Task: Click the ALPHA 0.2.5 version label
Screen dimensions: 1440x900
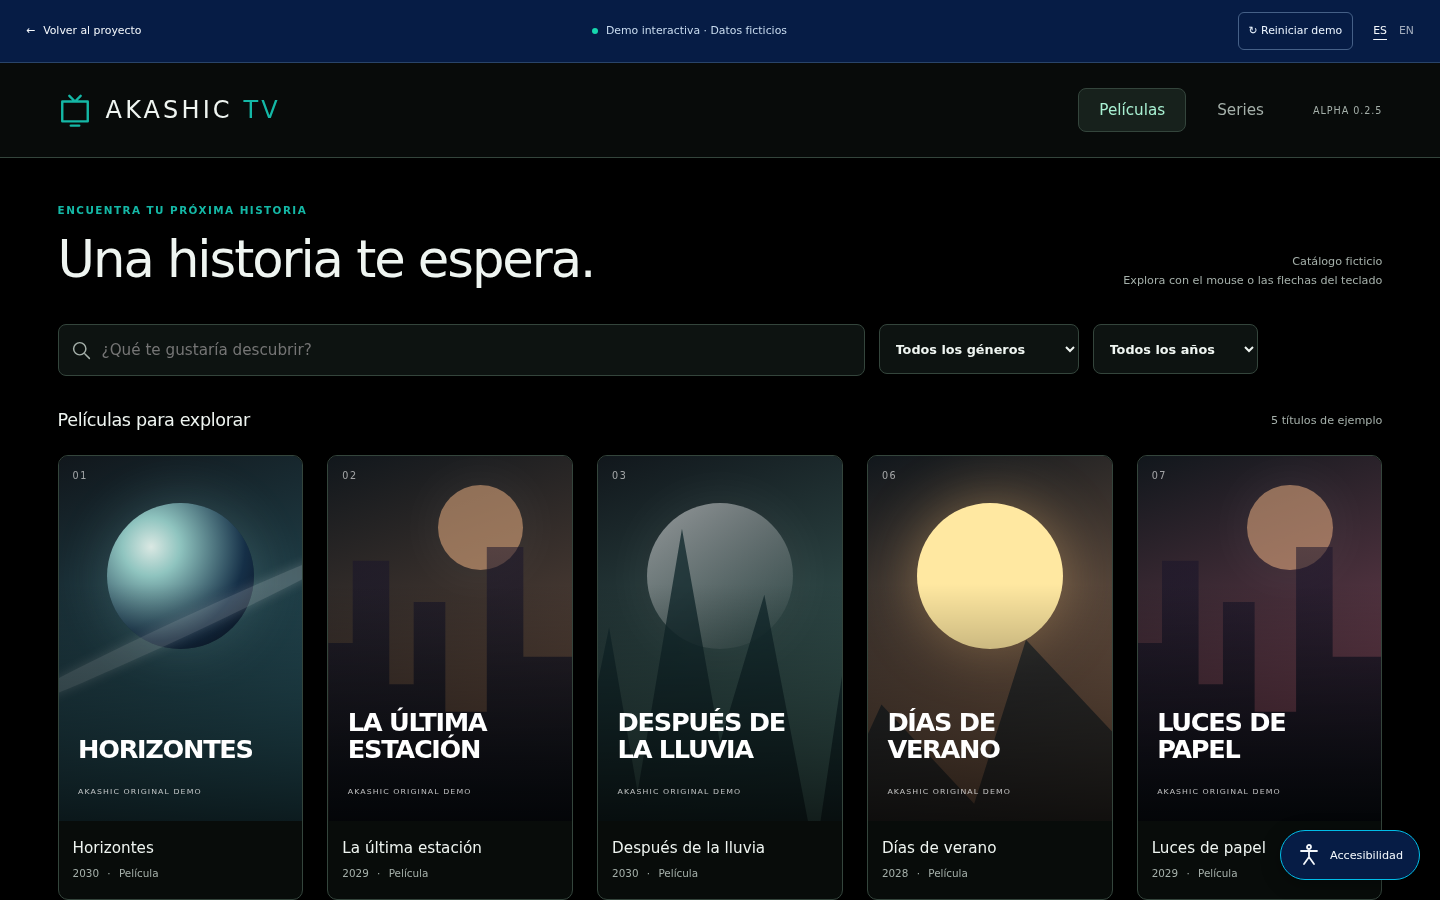Action: click(x=1347, y=110)
